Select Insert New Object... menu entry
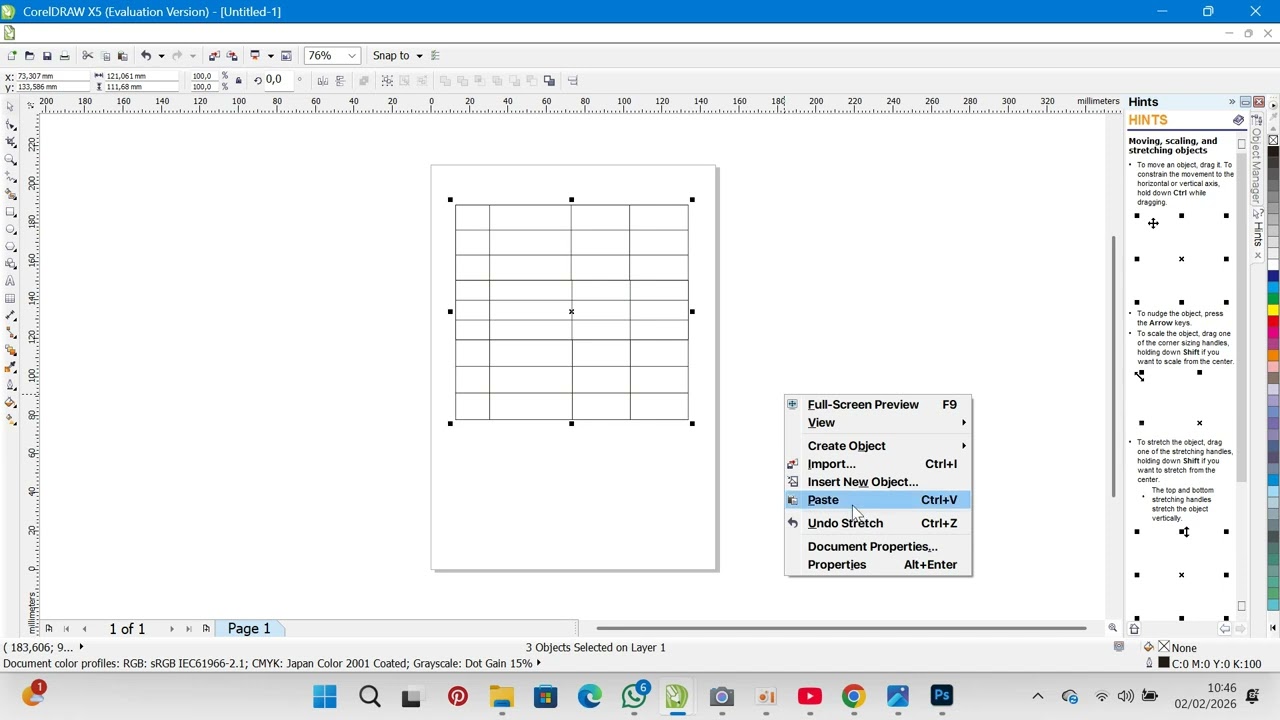 pyautogui.click(x=878, y=482)
